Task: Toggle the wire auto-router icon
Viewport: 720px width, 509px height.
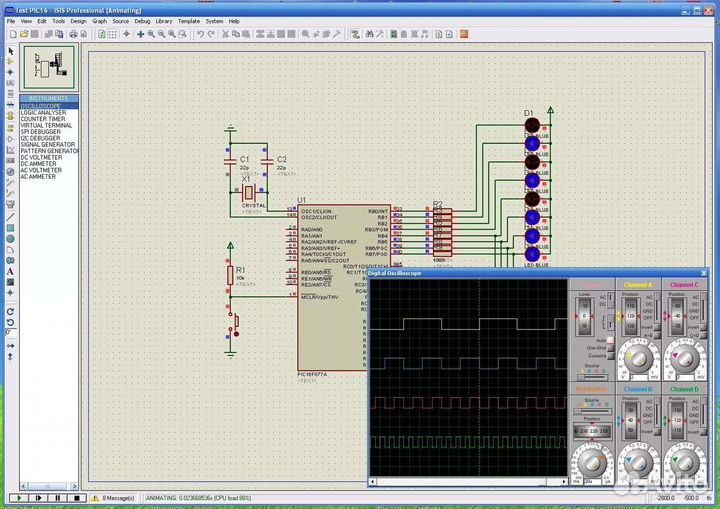Action: (x=355, y=34)
